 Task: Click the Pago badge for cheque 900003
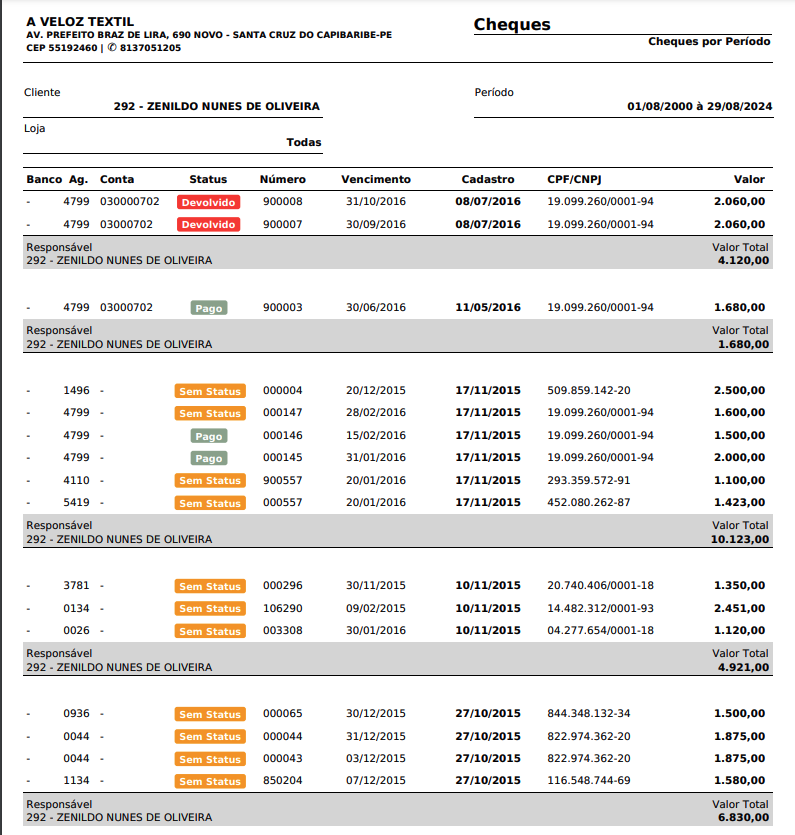pyautogui.click(x=209, y=308)
